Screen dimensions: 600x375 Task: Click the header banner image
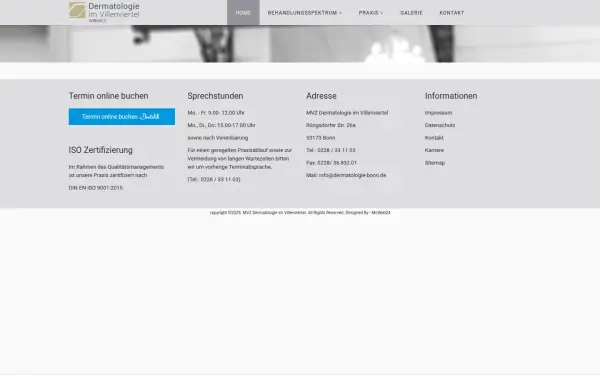300,44
